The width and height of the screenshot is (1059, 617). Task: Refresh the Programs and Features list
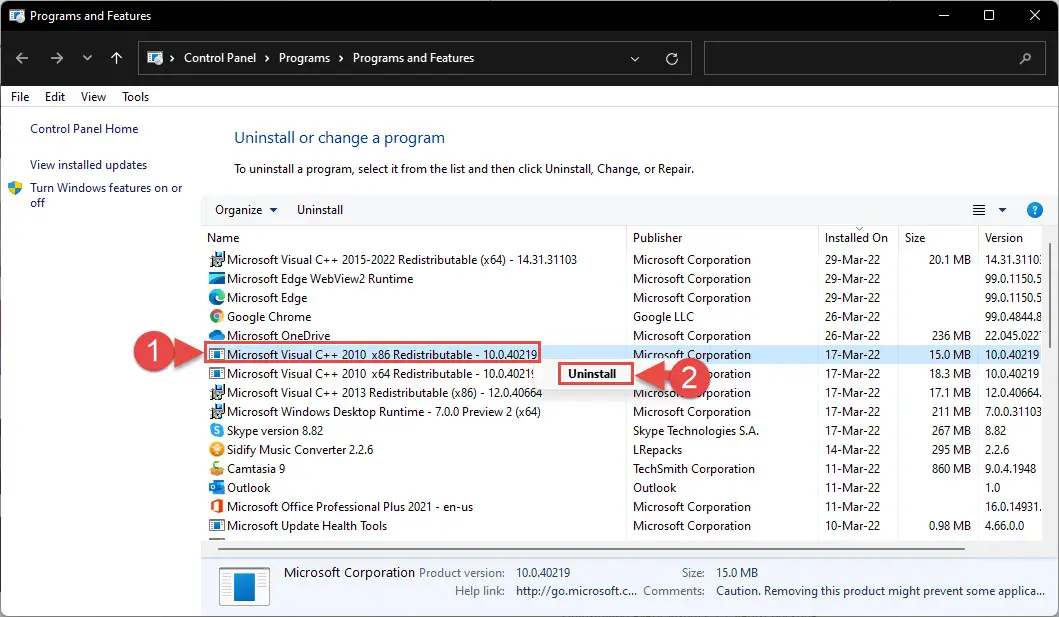point(671,59)
